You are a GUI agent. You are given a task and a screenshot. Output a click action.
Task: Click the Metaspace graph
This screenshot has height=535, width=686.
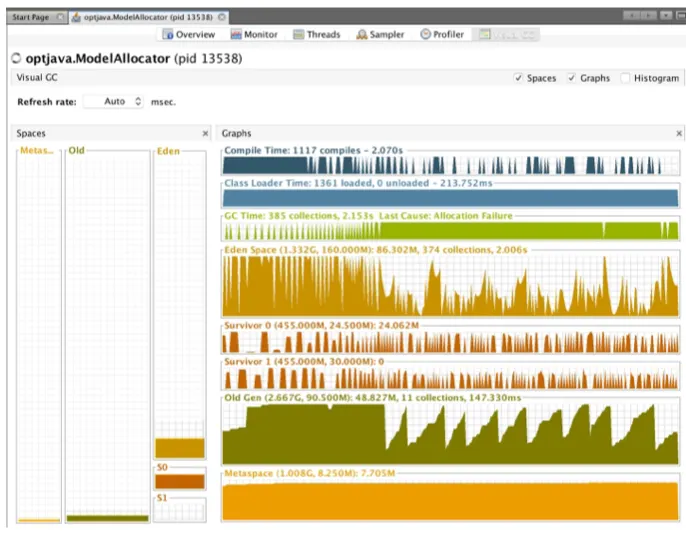(x=451, y=501)
